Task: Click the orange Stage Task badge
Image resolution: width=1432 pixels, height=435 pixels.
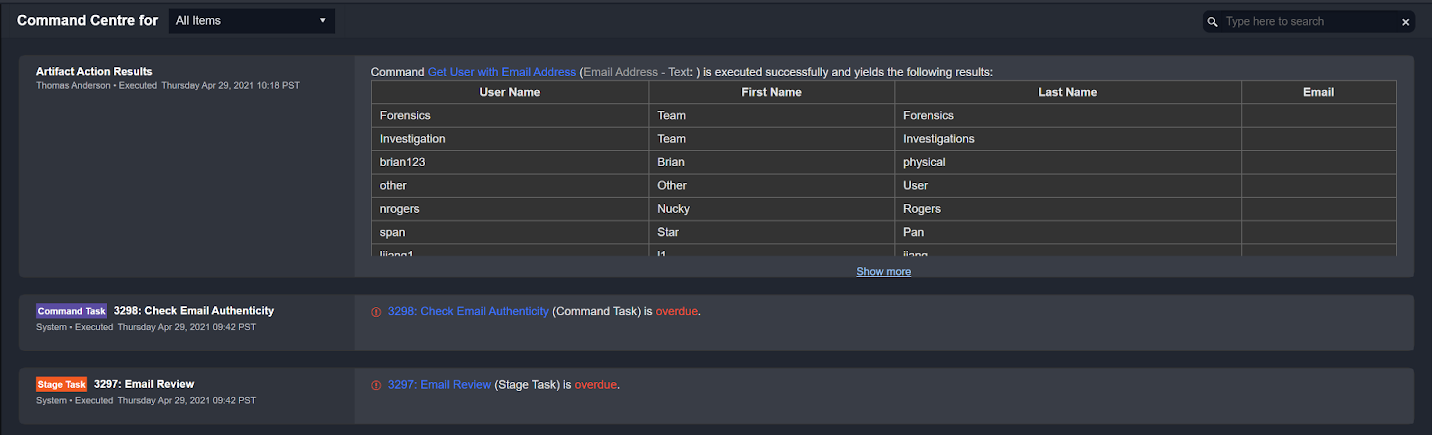Action: tap(62, 384)
